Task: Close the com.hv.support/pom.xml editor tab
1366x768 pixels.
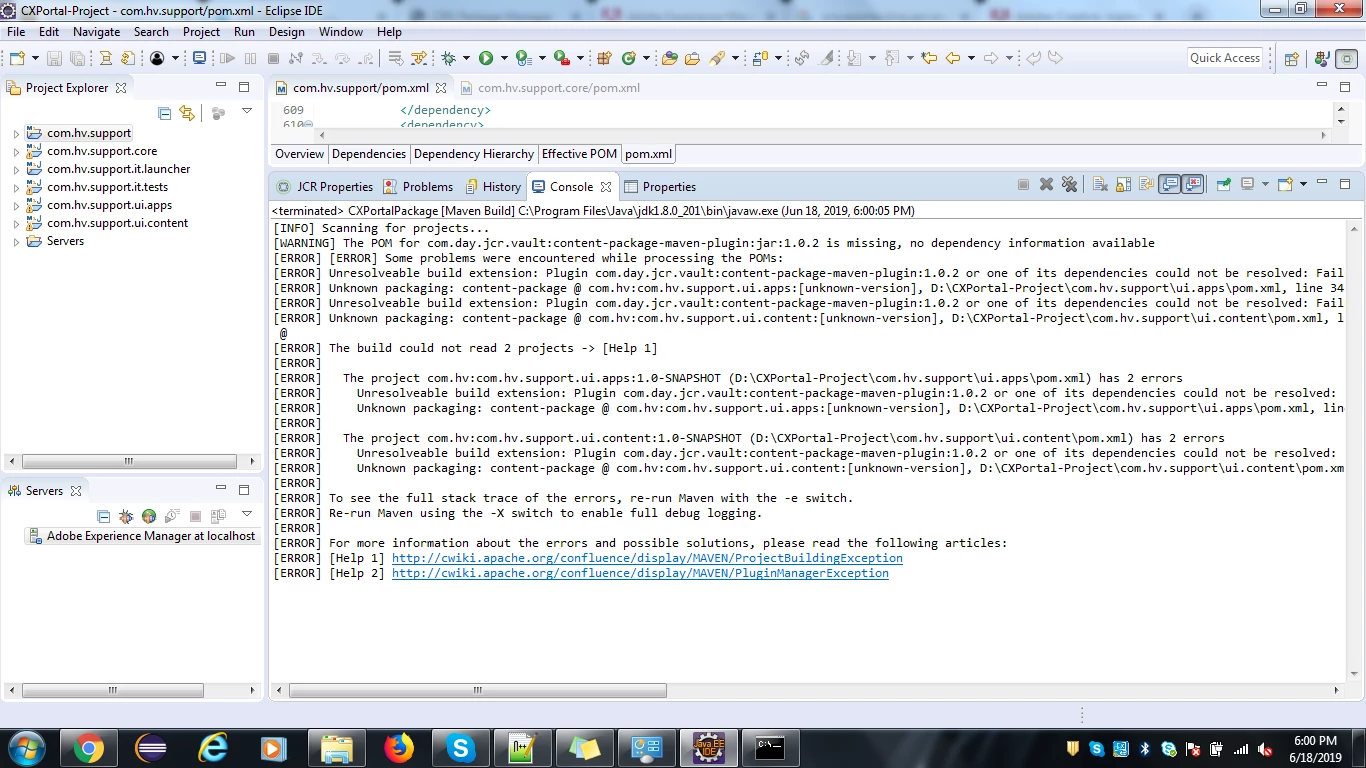Action: 439,88
